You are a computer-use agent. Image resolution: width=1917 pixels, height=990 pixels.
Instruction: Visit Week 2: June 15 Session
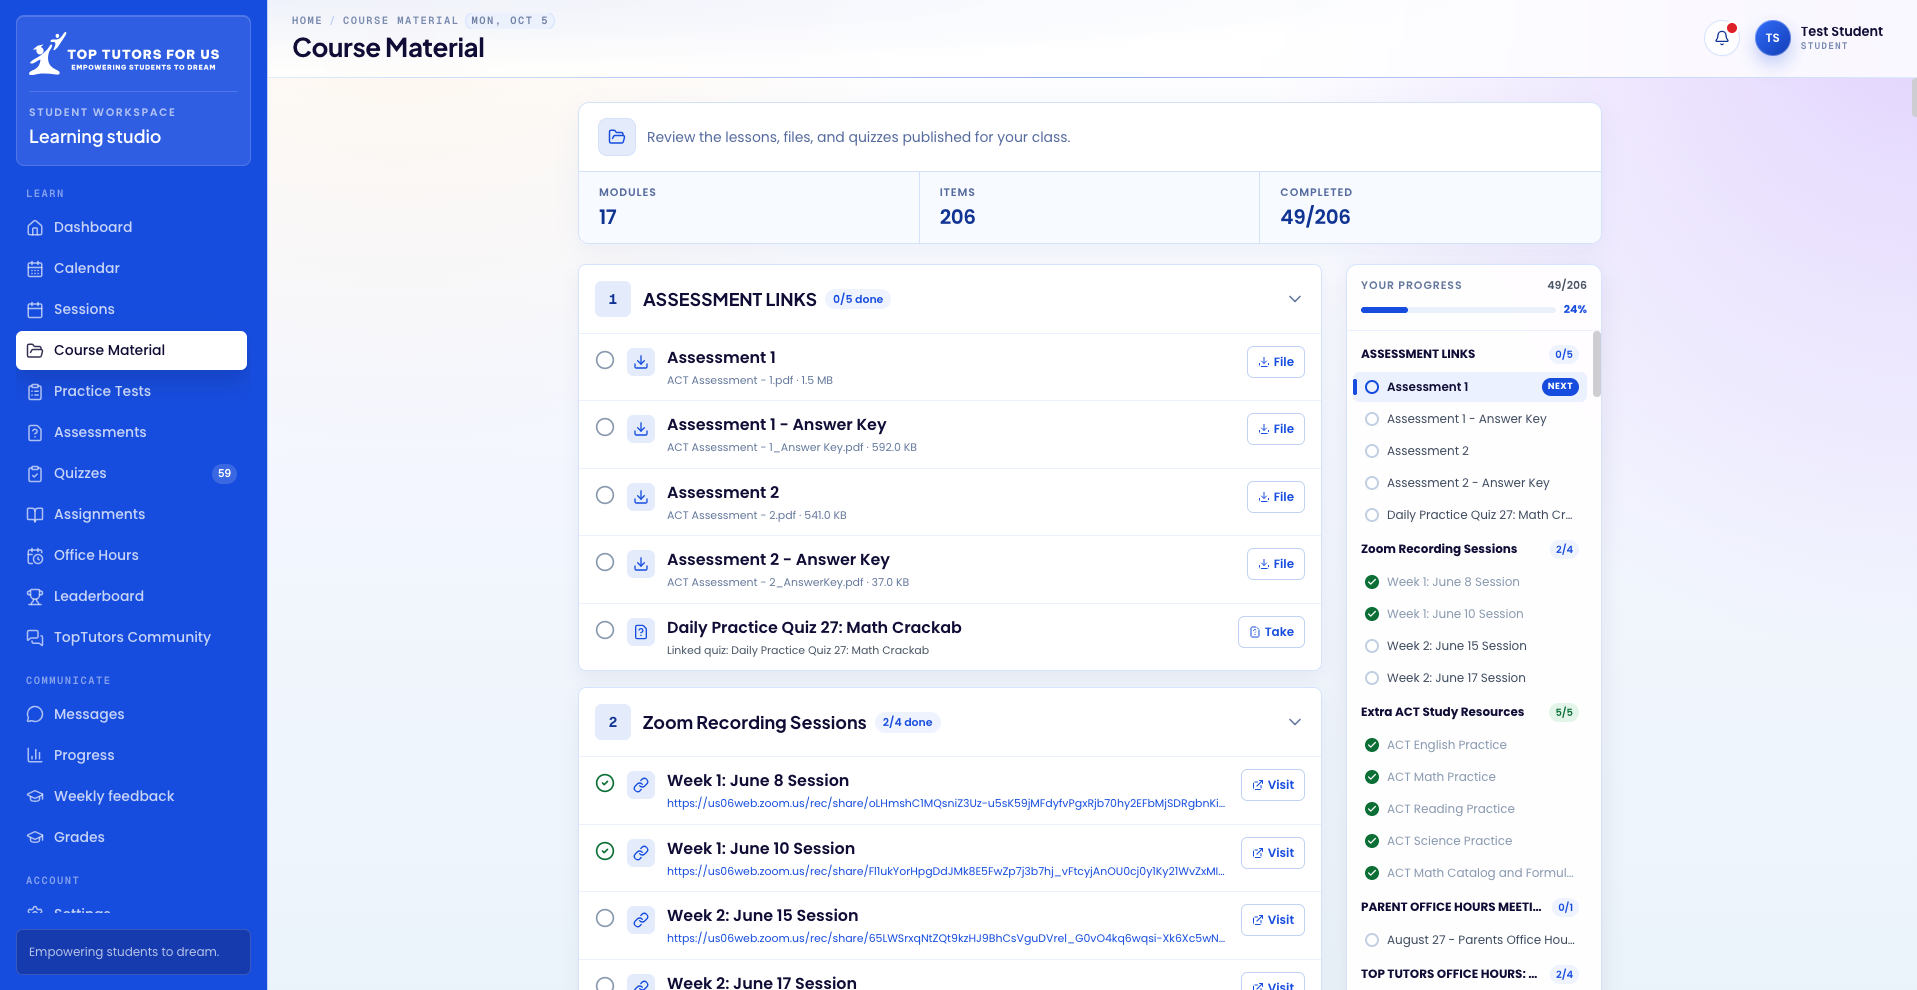point(1272,920)
